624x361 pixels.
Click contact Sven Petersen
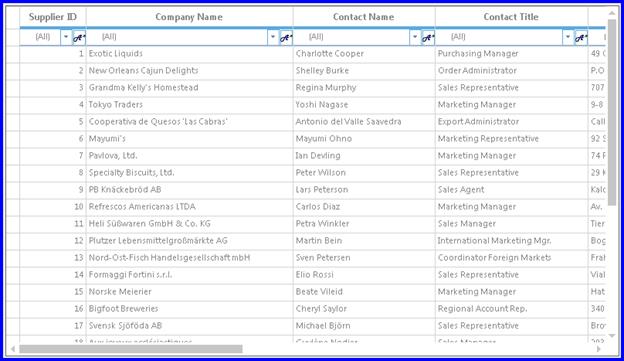364,258
